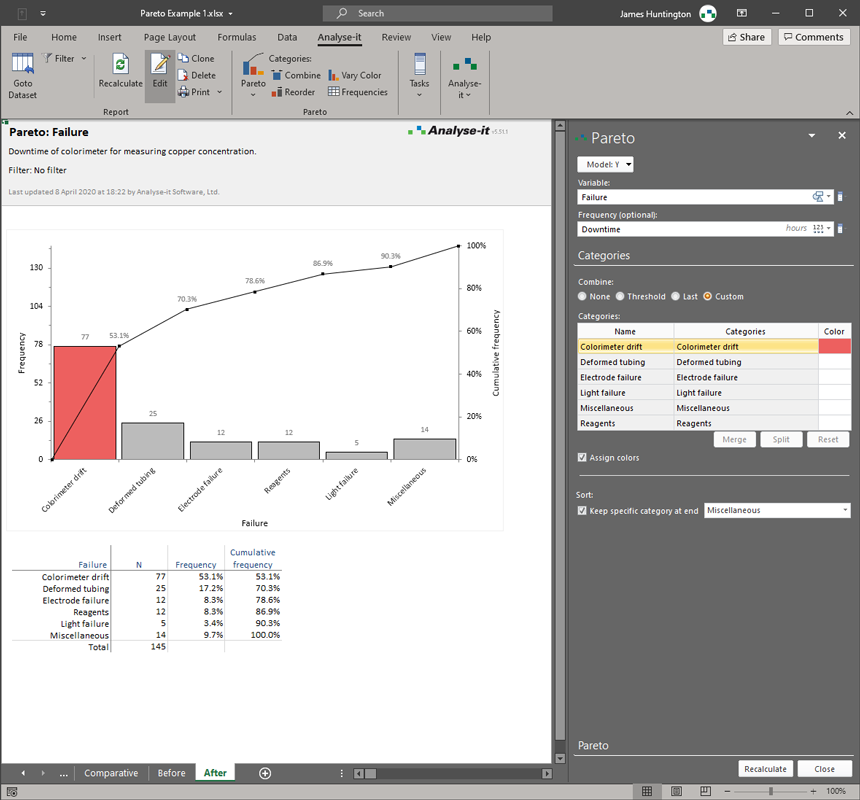Select the Threshold combine option
The height and width of the screenshot is (800, 860).
coord(620,296)
